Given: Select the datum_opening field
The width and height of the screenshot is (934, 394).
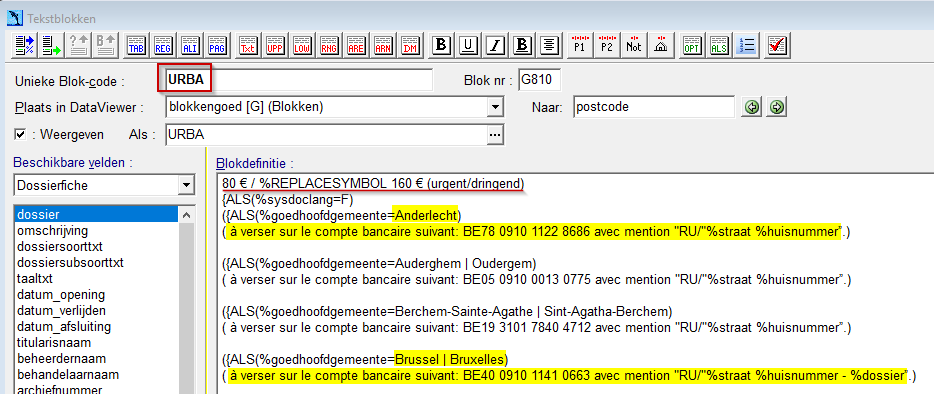Looking at the screenshot, I should click(61, 294).
